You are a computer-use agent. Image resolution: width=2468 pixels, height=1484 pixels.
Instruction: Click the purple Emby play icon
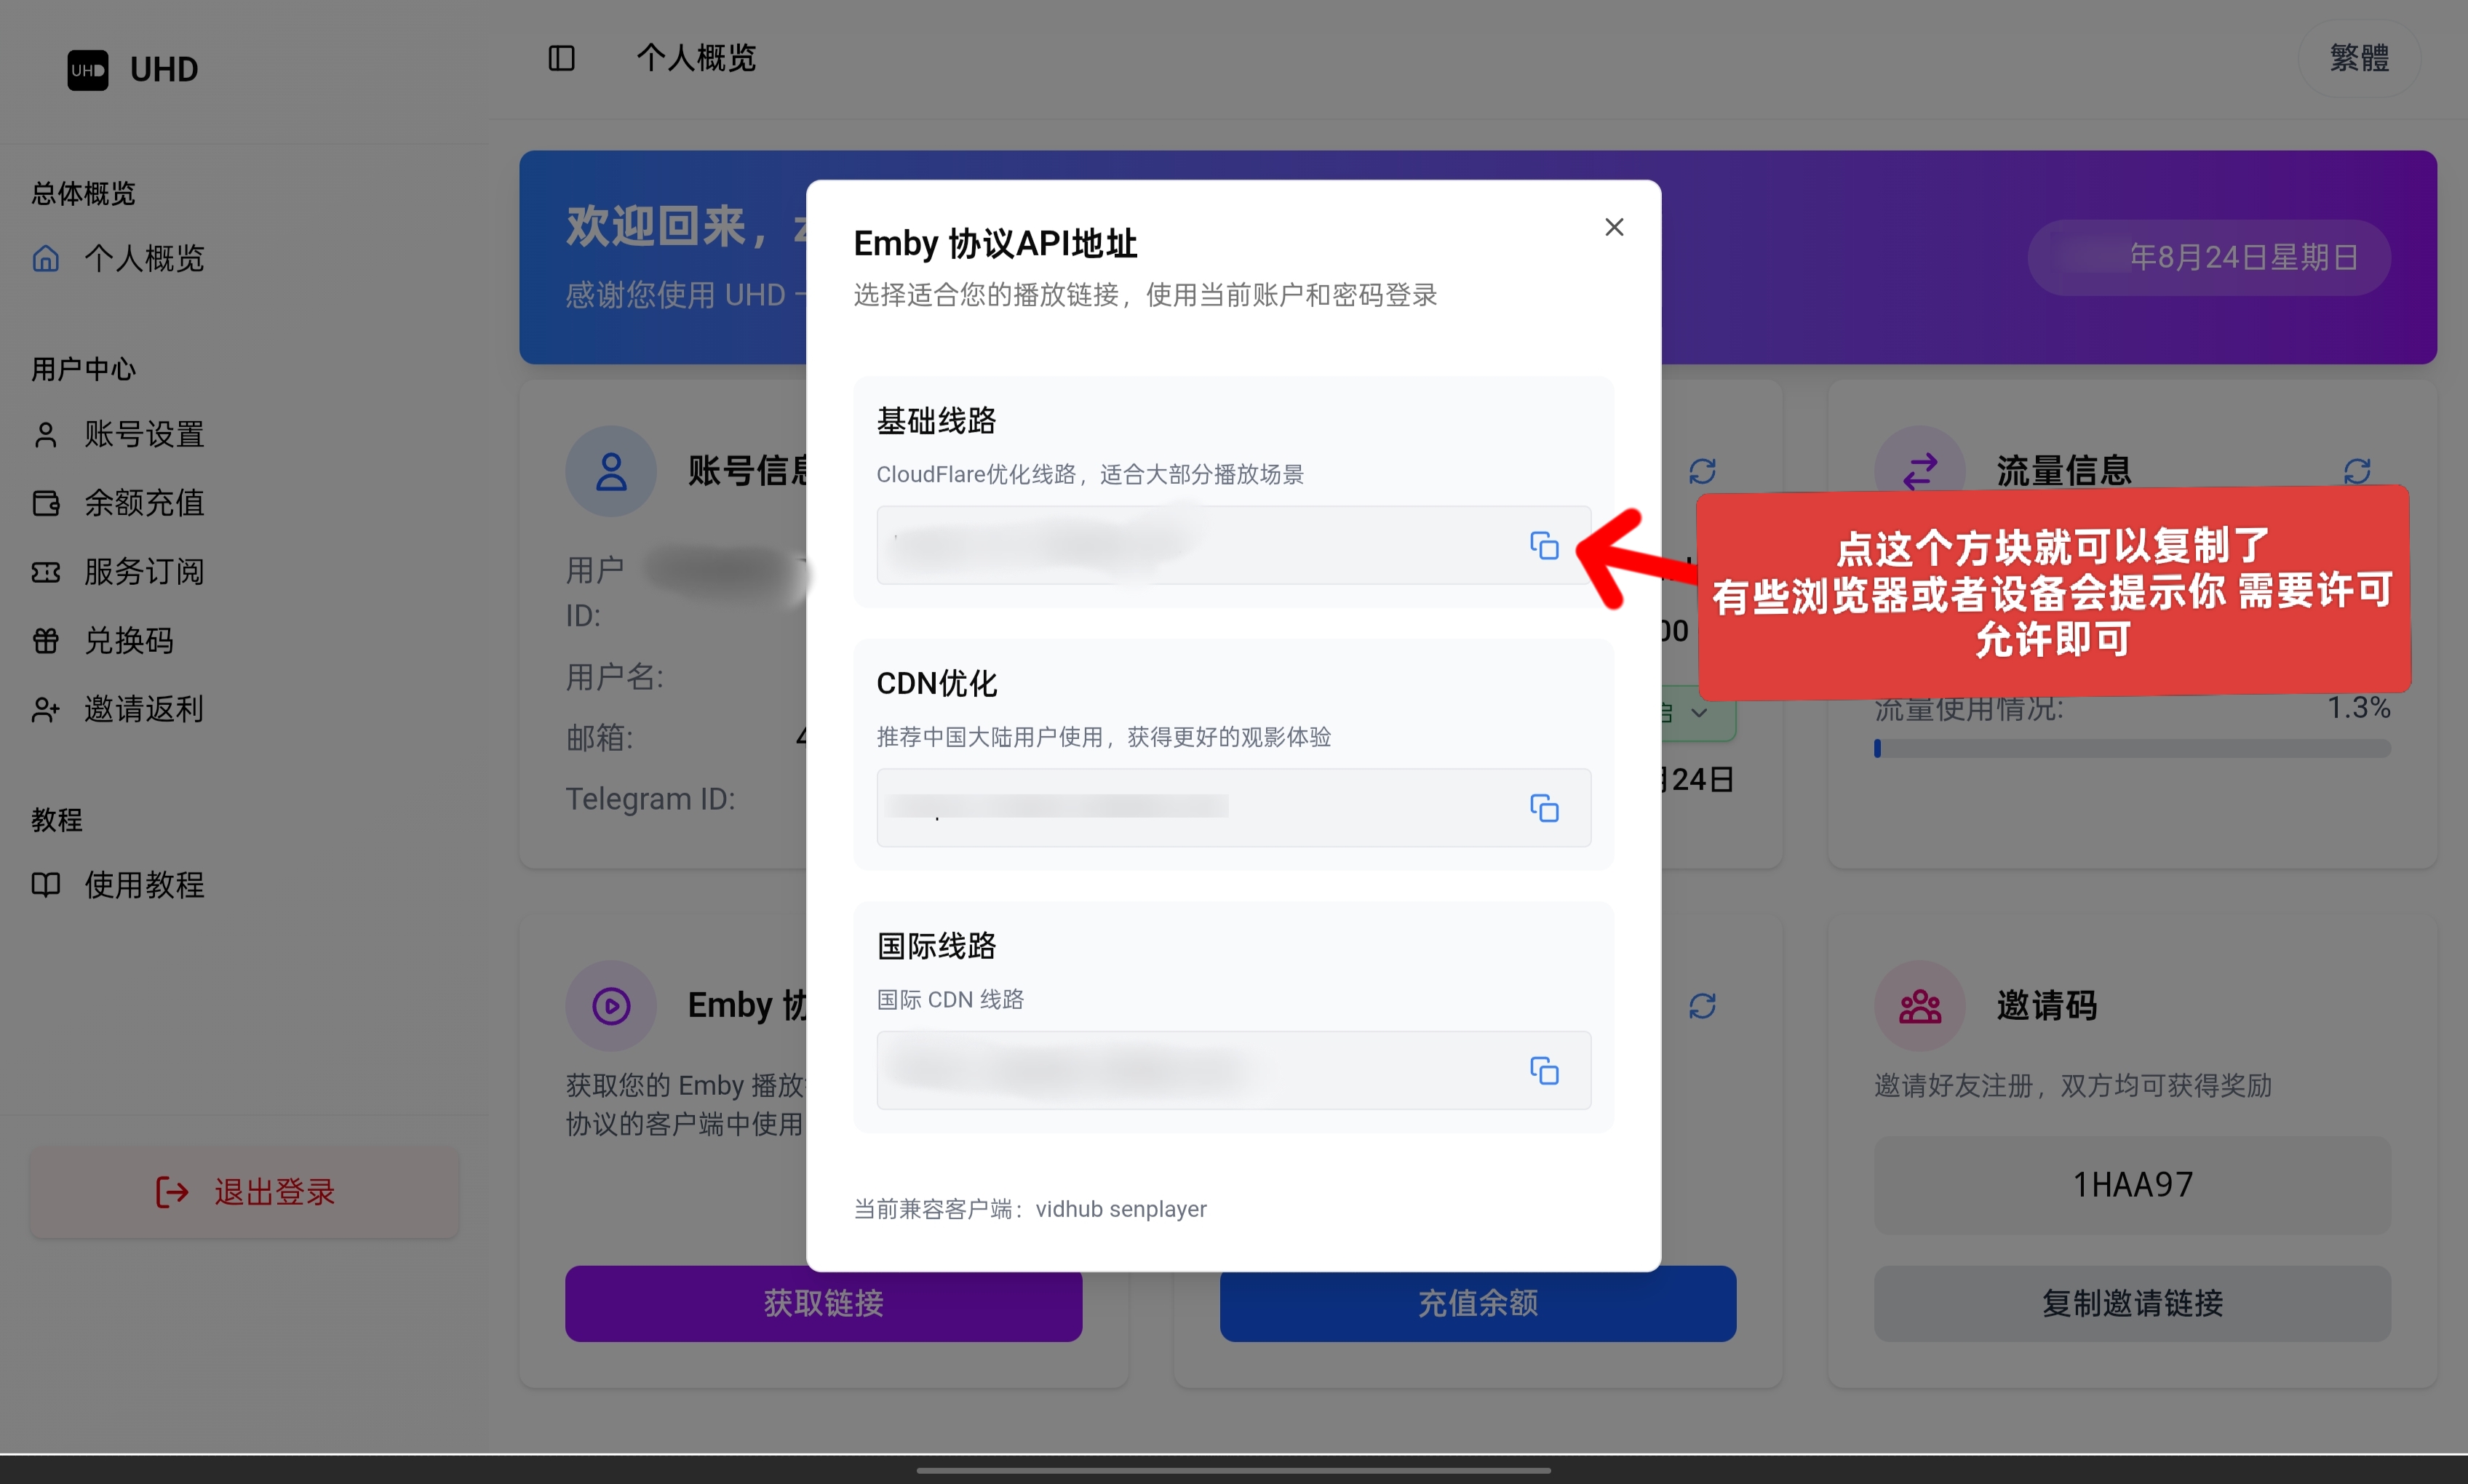(611, 1005)
